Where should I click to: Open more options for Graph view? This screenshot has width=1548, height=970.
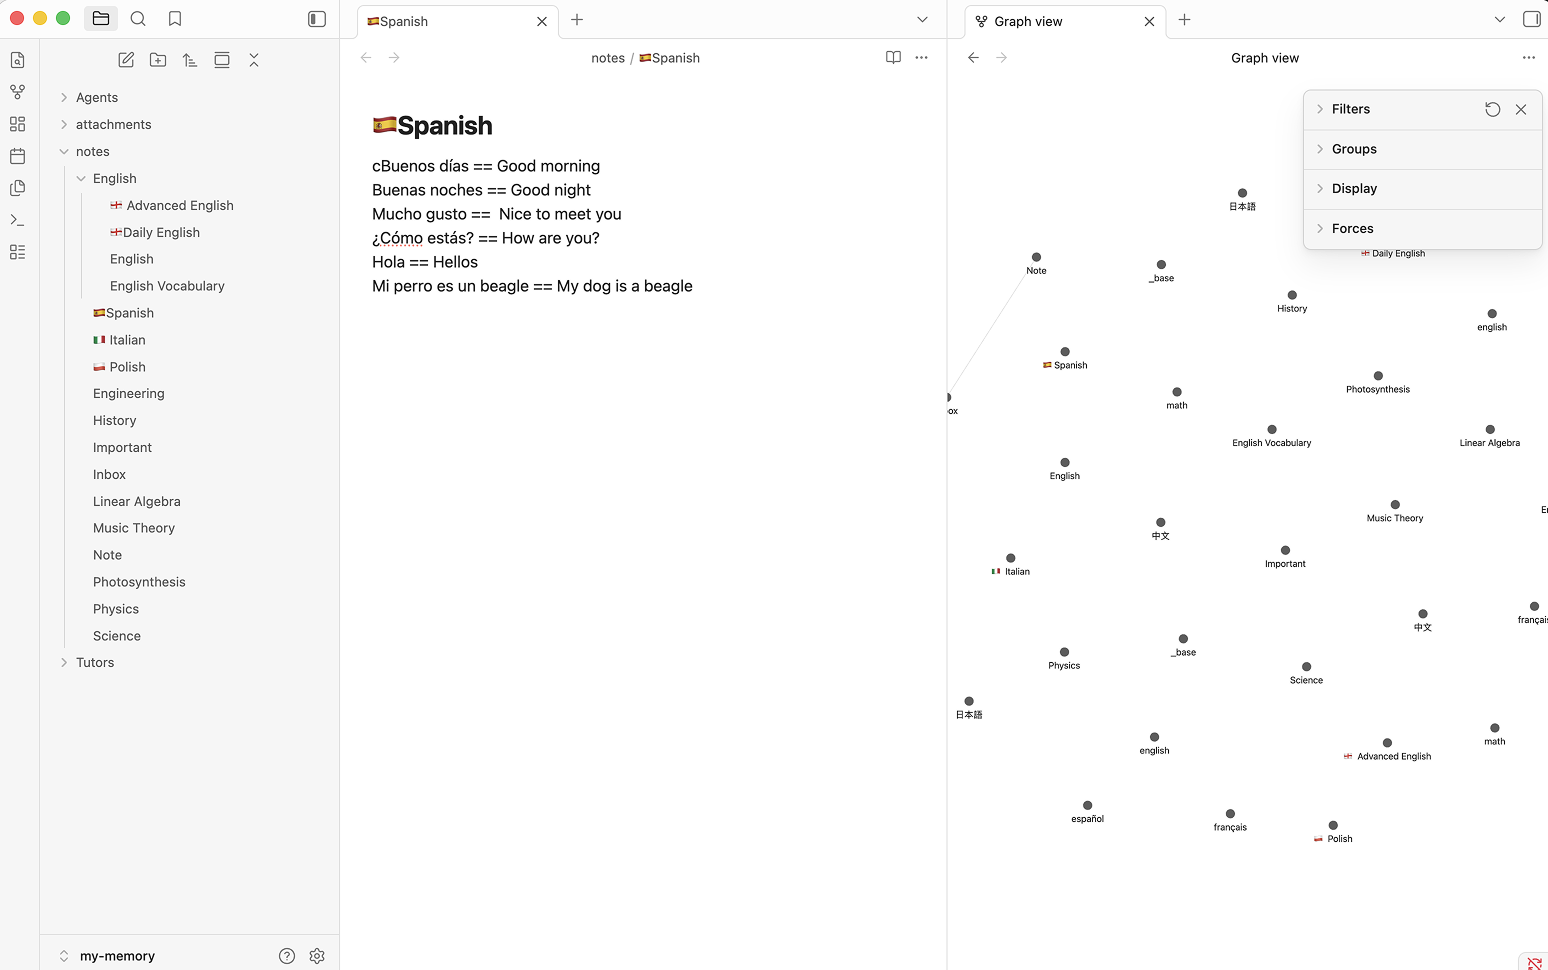[1528, 58]
